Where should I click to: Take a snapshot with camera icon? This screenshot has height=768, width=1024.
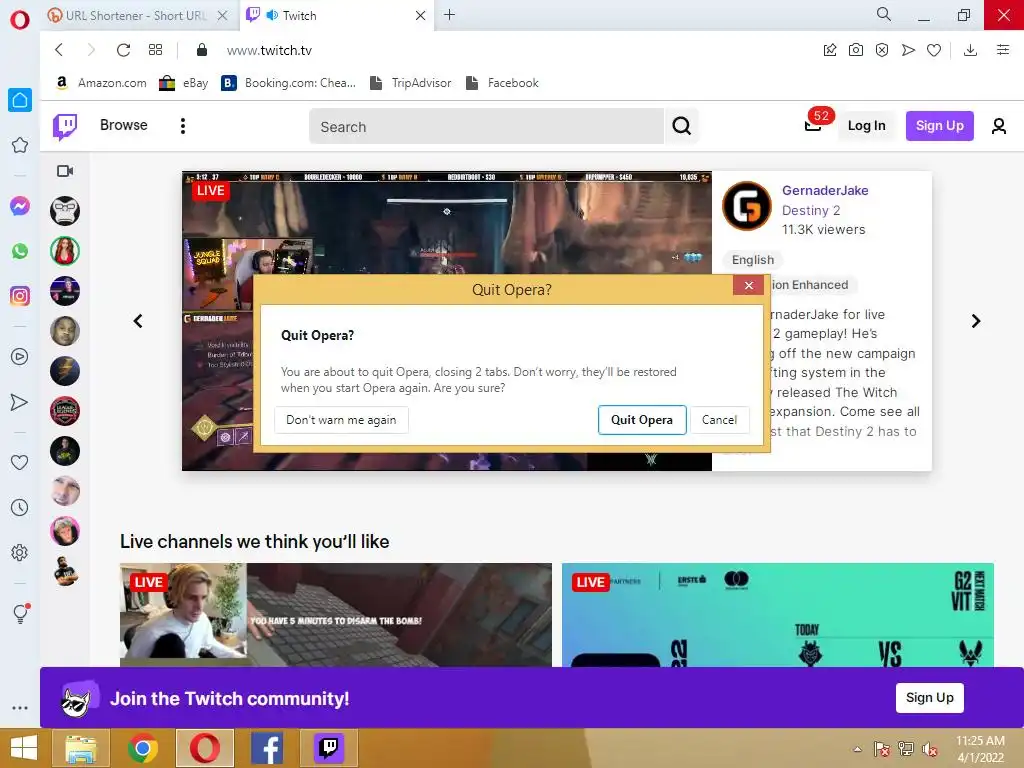point(856,50)
